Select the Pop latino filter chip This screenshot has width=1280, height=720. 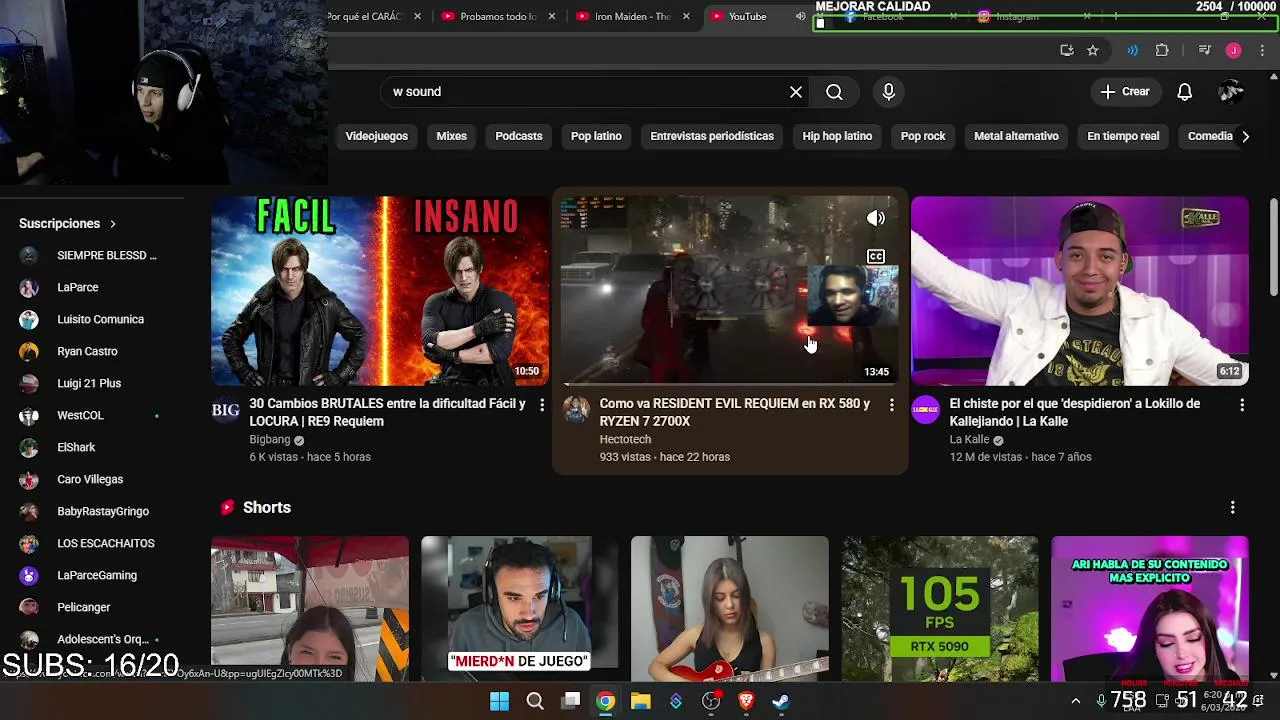tap(596, 136)
